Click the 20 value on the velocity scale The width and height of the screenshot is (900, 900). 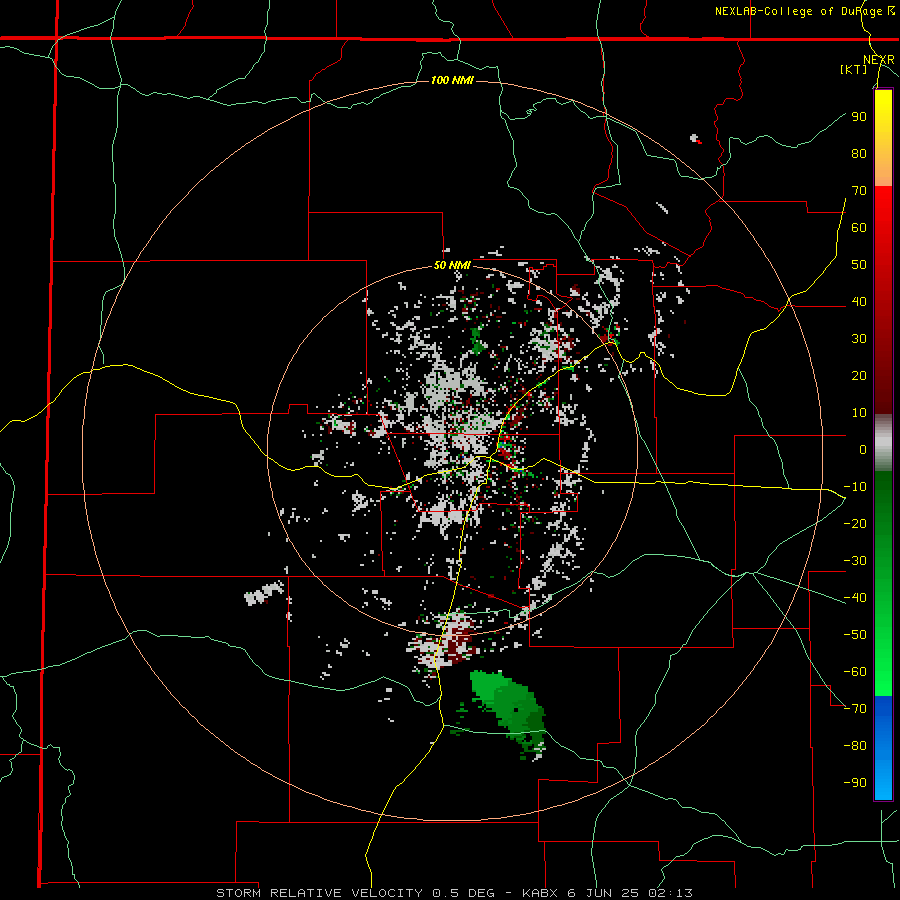[859, 375]
